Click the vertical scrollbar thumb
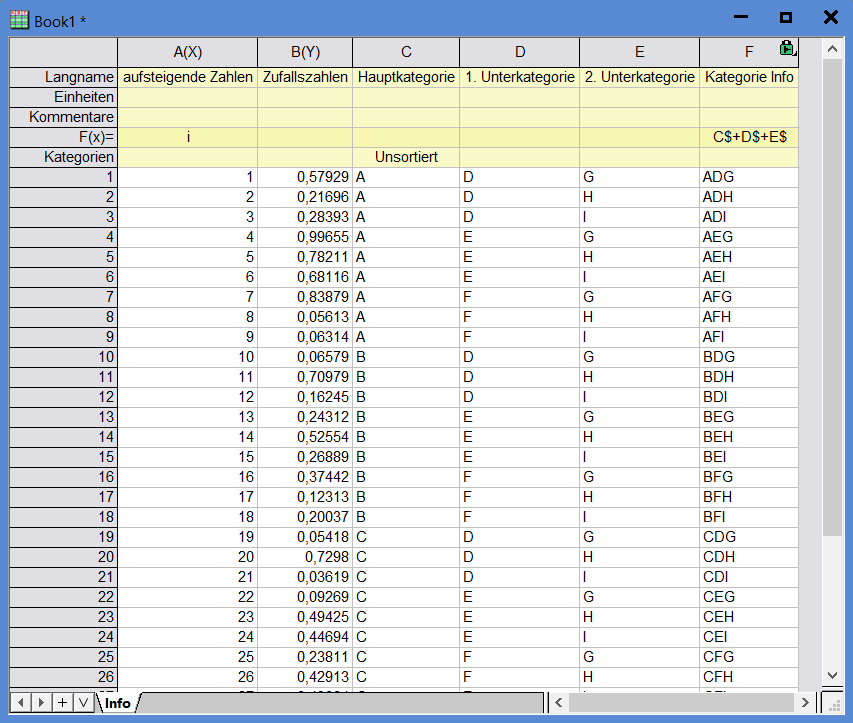 click(832, 297)
